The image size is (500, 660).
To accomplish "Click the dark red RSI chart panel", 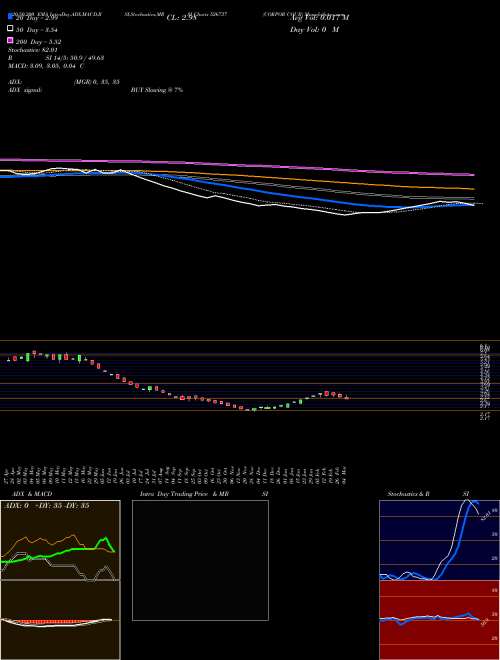I will click(439, 620).
